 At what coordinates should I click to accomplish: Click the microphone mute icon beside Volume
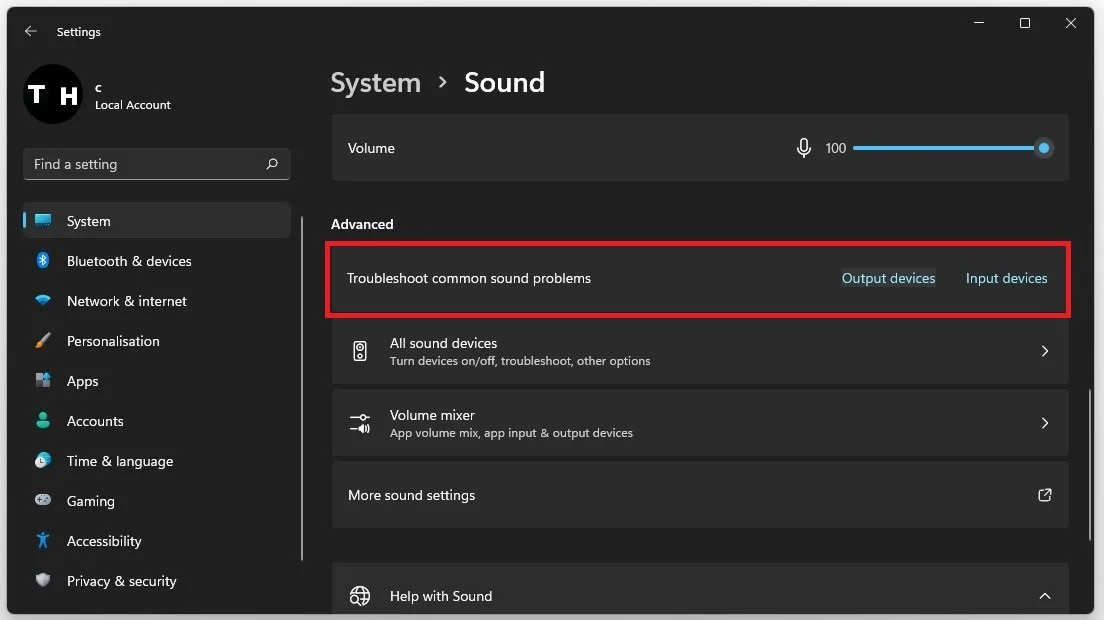(803, 148)
